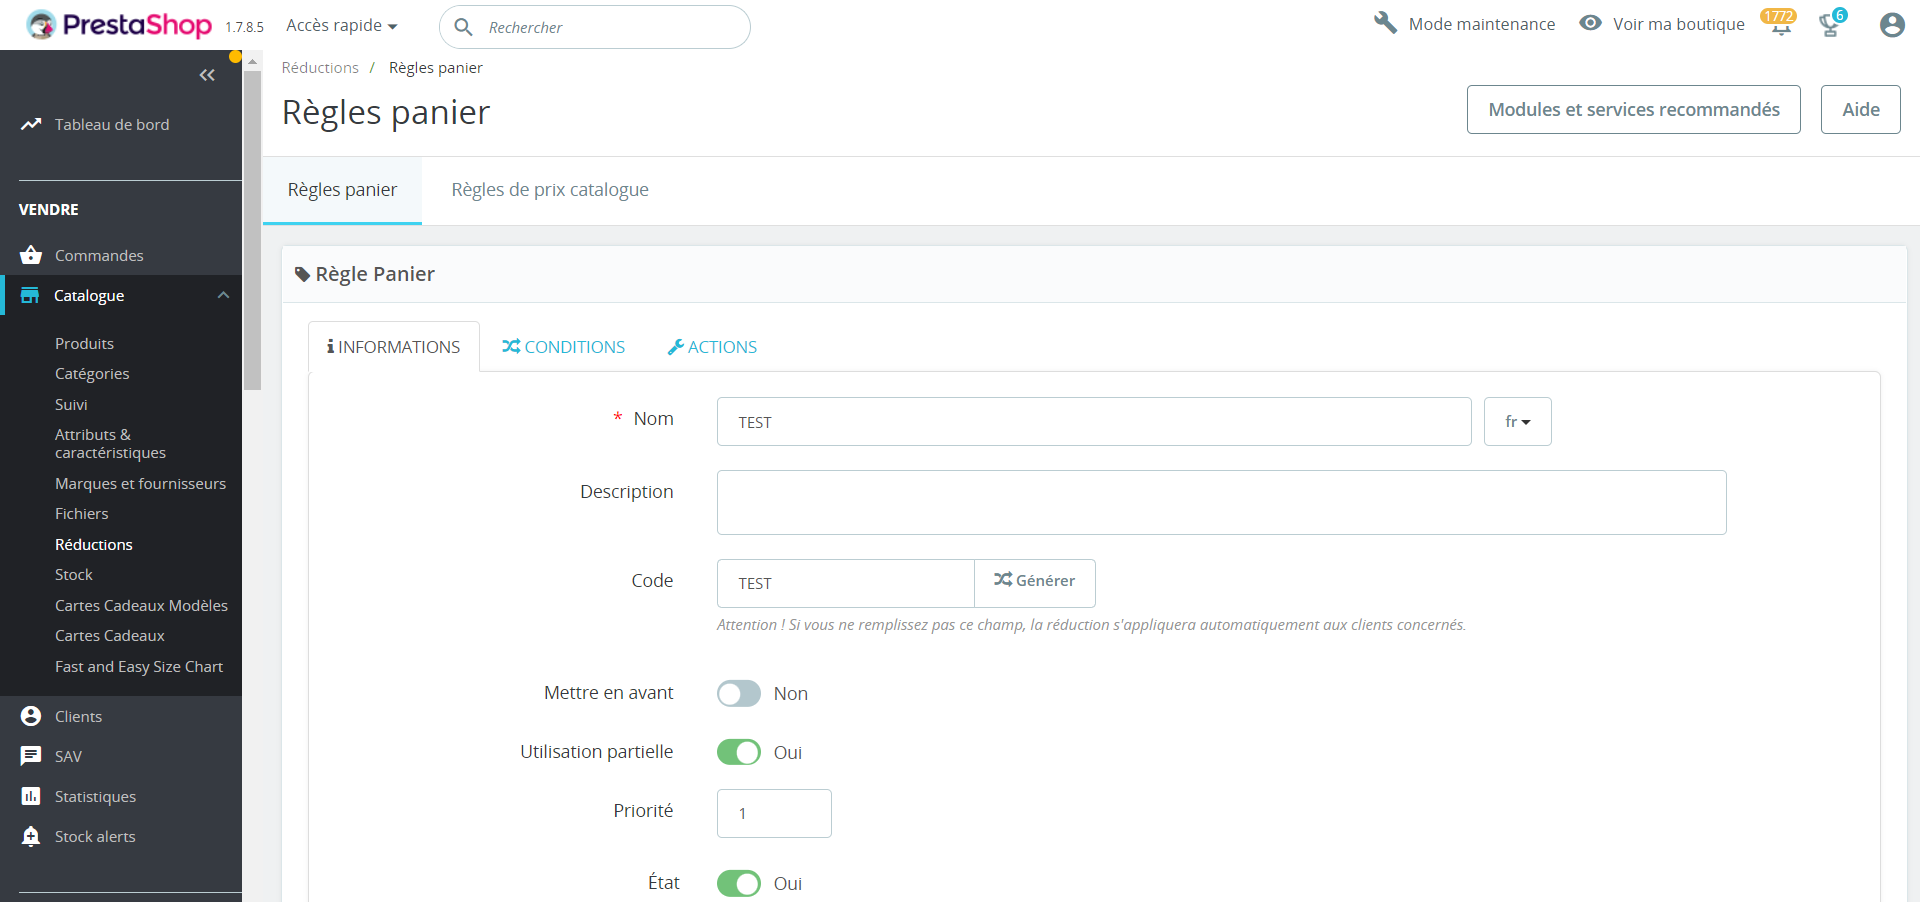Focus the Description text field
Viewport: 1920px width, 902px height.
coord(1221,502)
